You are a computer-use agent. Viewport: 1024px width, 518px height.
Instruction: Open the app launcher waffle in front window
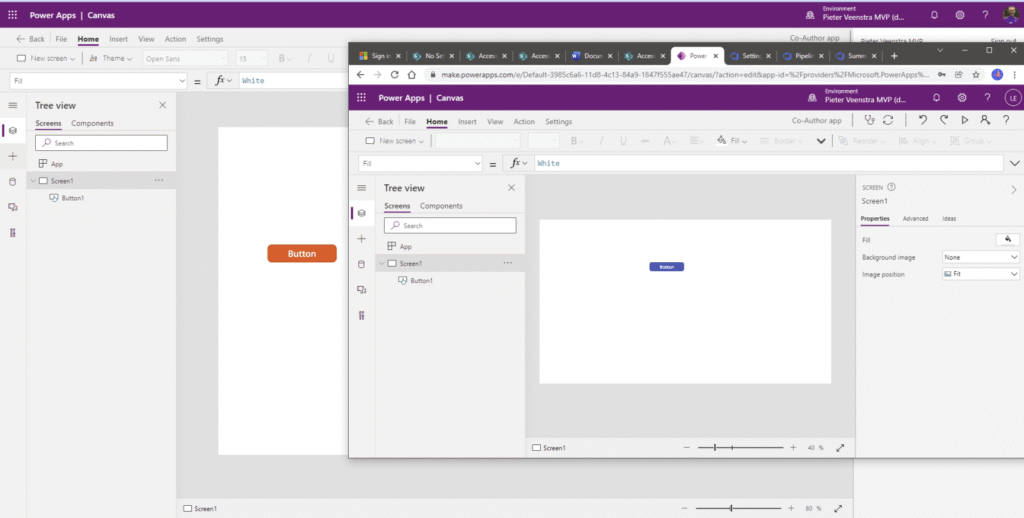pos(361,98)
